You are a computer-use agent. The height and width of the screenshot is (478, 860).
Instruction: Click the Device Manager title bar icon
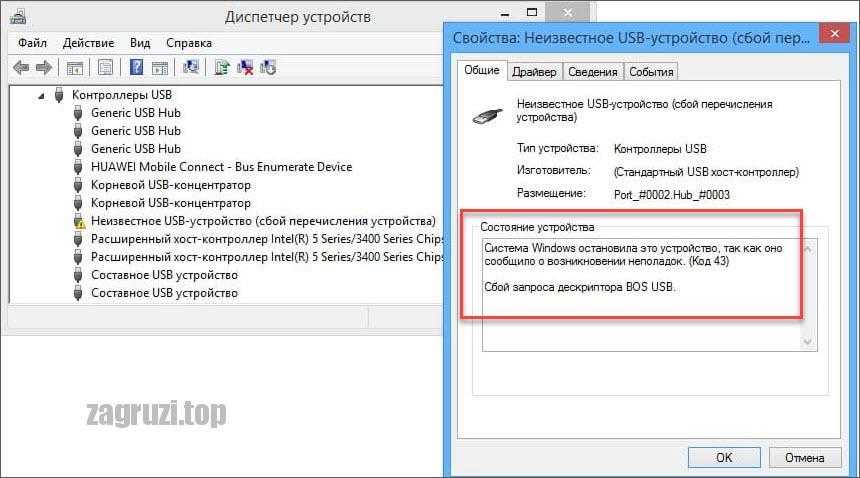coord(18,17)
